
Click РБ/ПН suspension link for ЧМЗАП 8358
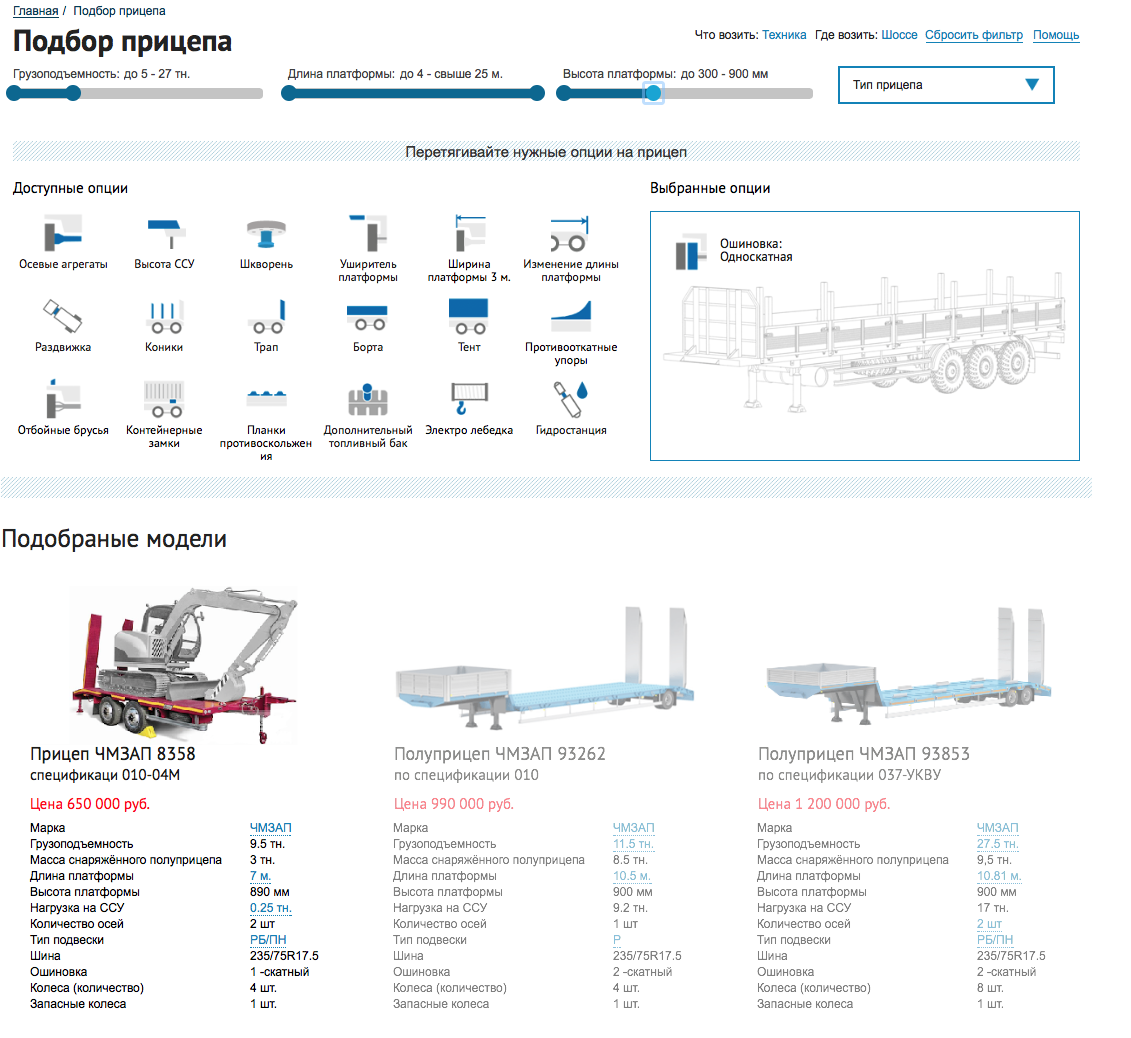pos(268,939)
